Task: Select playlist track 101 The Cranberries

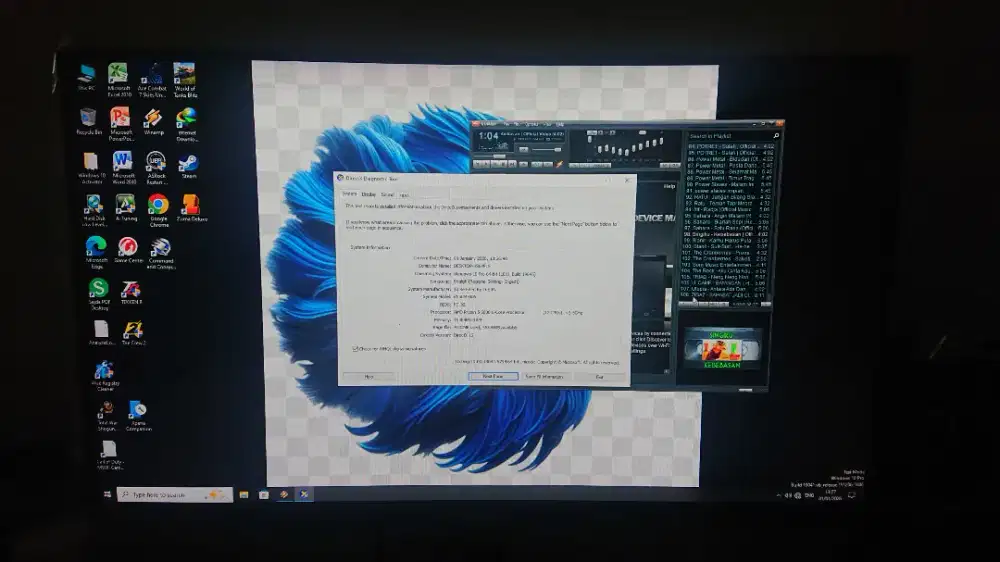Action: click(726, 253)
